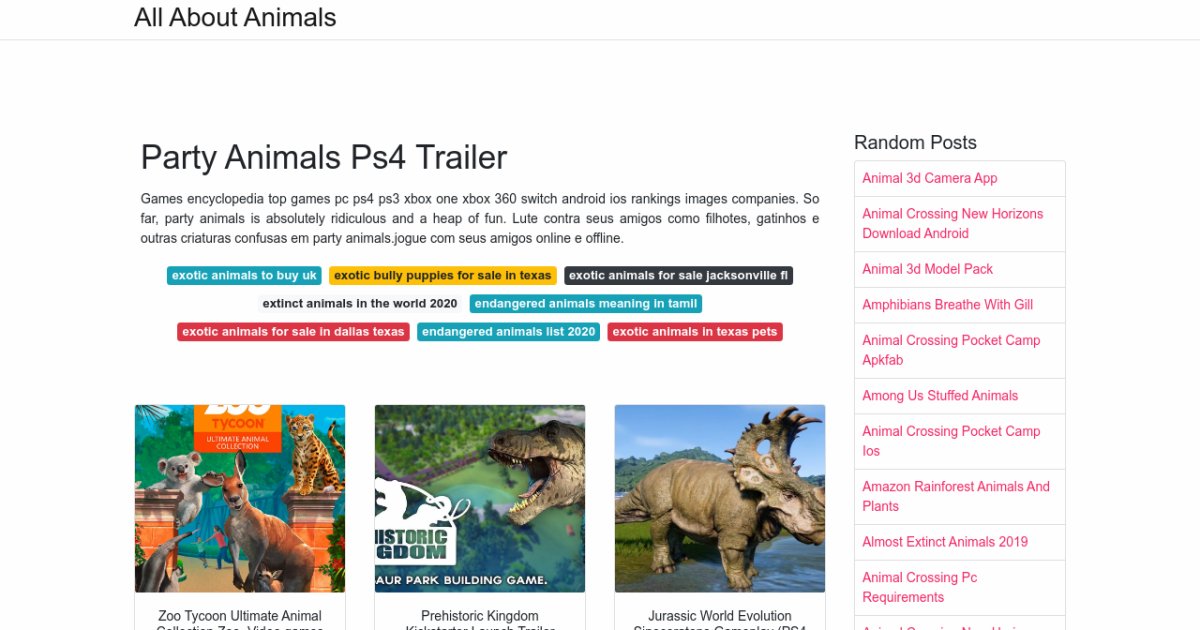This screenshot has width=1200, height=630.
Task: Open 'Animal 3d Camera App' random post
Action: tap(930, 178)
